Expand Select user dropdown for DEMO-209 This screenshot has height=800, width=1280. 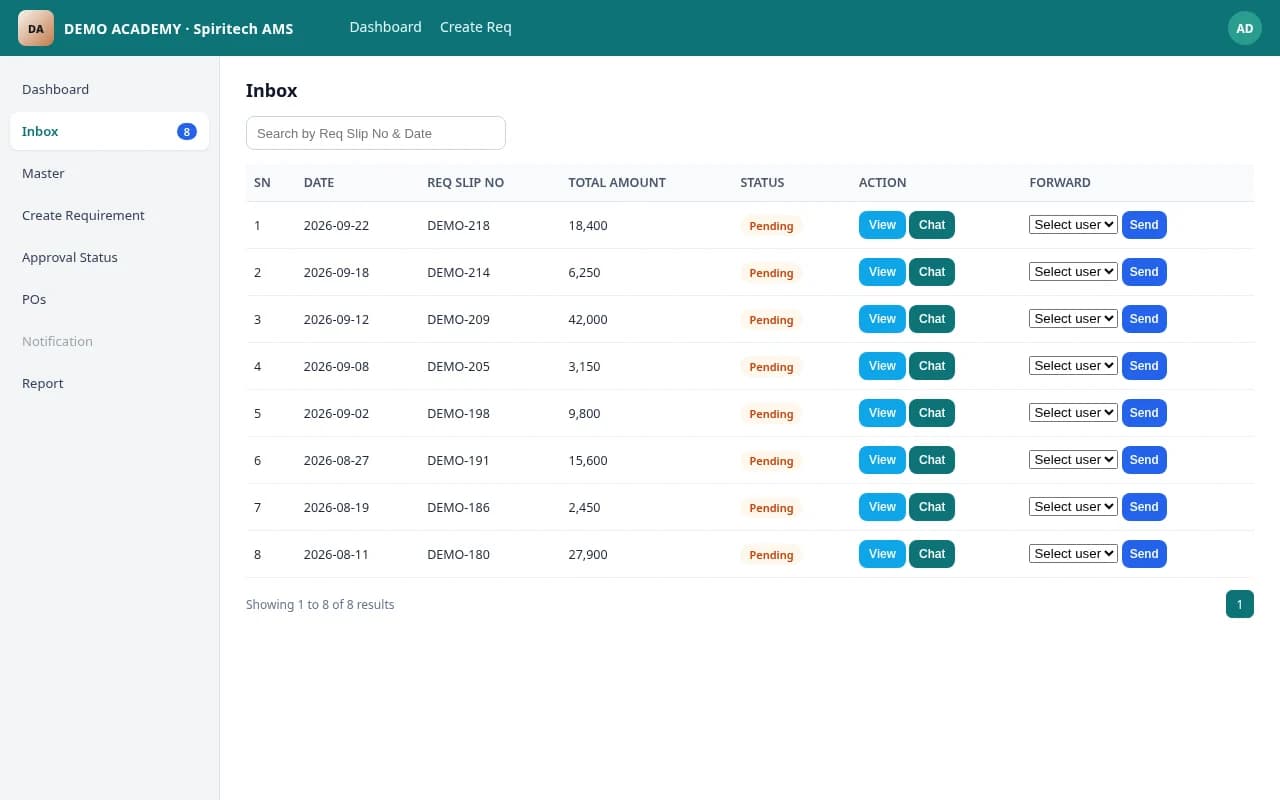click(1073, 319)
